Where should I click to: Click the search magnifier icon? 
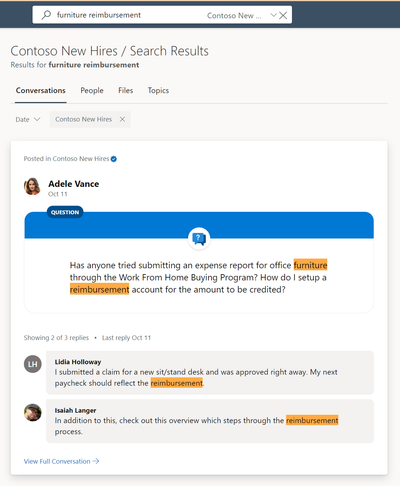[x=46, y=15]
